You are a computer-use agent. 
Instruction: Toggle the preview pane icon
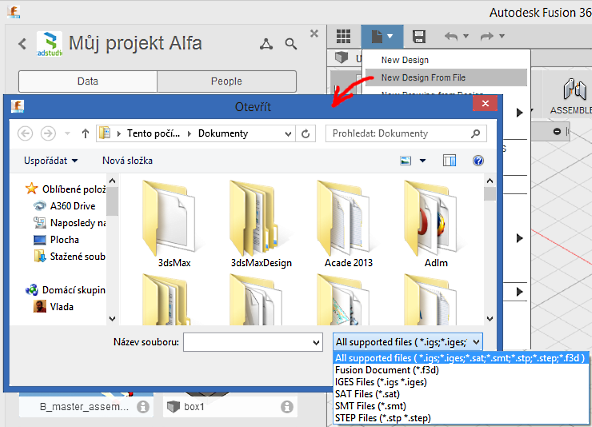pos(449,161)
